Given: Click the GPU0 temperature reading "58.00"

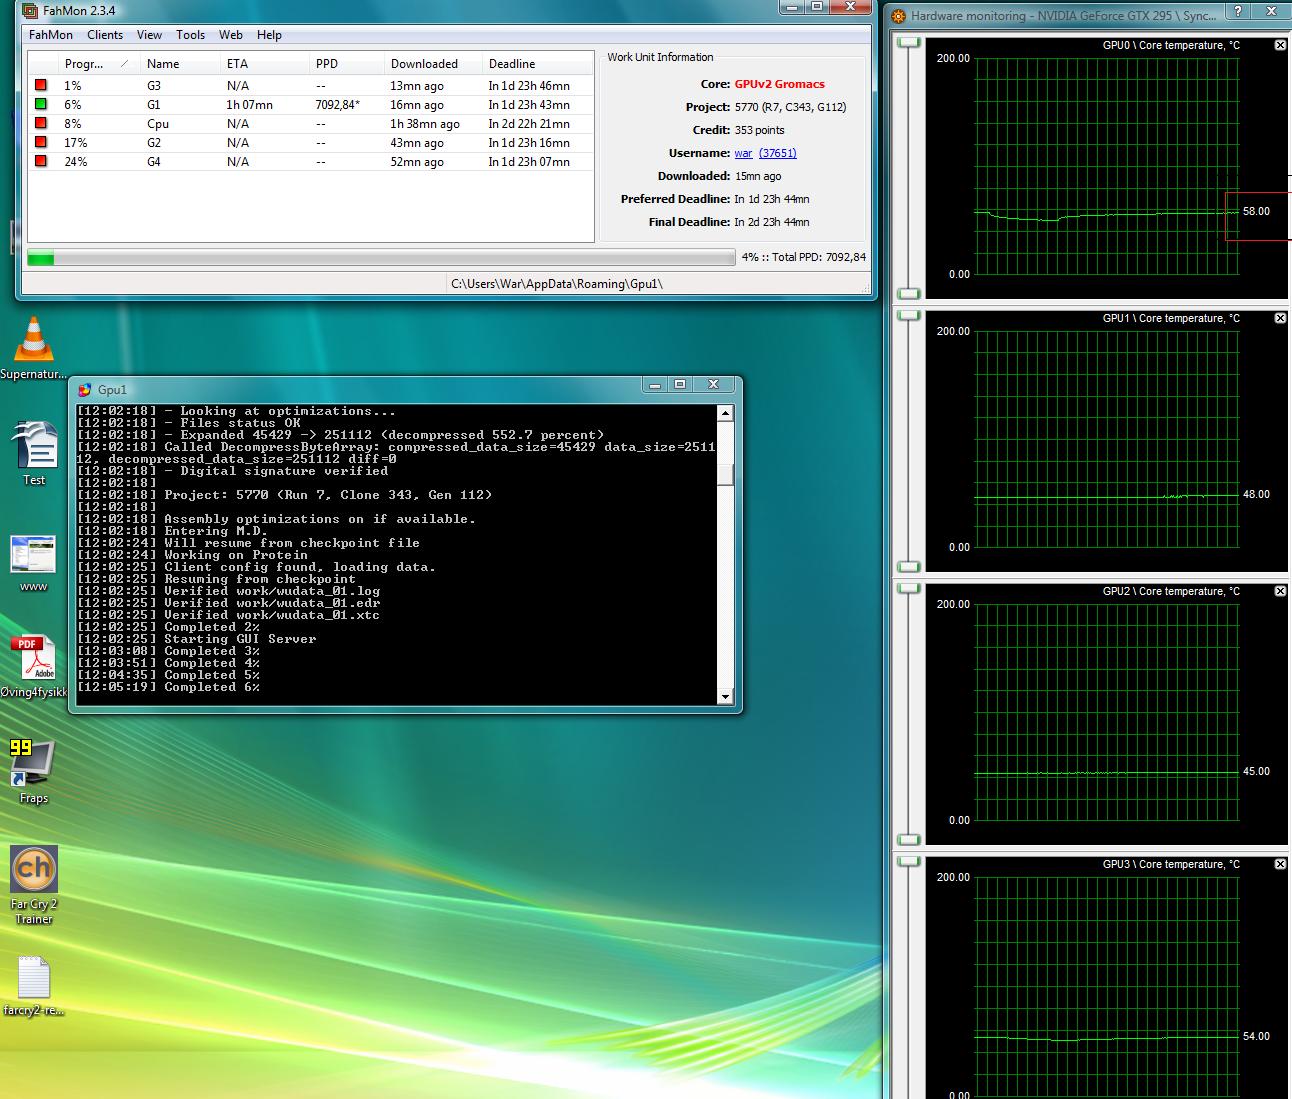Looking at the screenshot, I should pyautogui.click(x=1256, y=211).
